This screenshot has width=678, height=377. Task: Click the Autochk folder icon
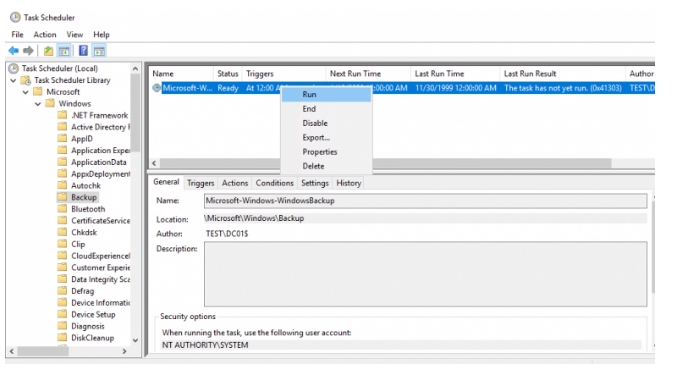[x=62, y=185]
